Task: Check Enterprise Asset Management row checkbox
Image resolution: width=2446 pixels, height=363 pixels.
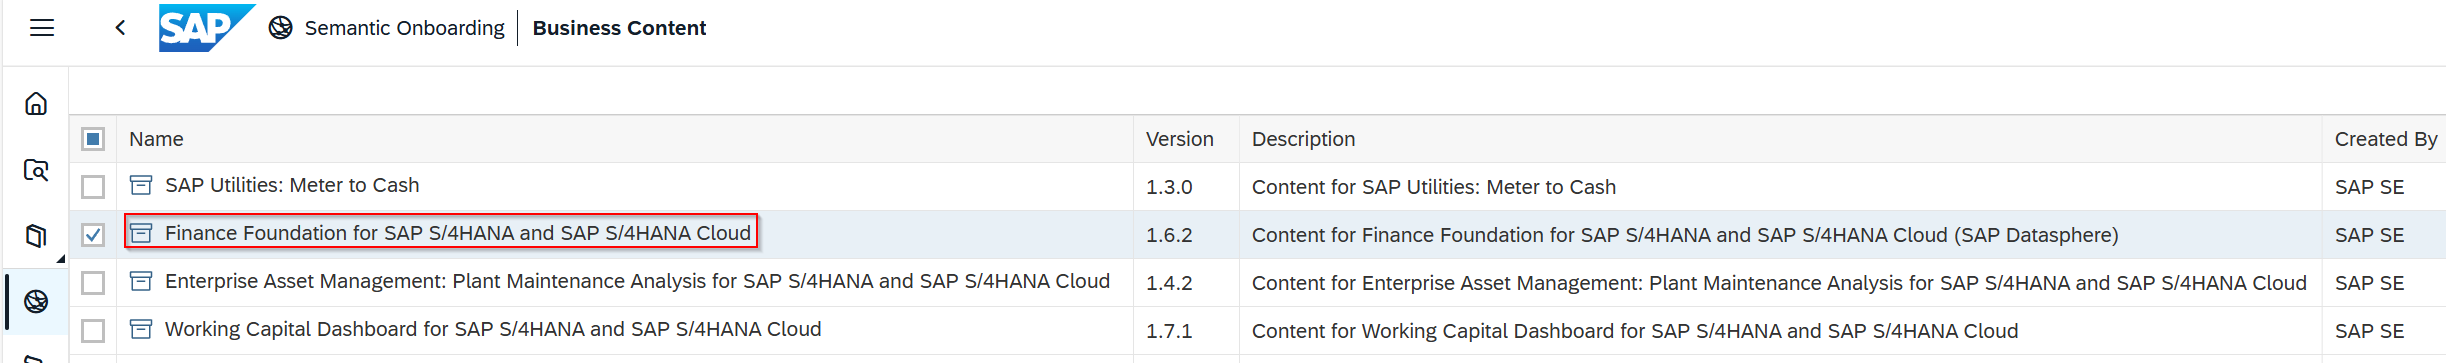Action: click(x=93, y=283)
